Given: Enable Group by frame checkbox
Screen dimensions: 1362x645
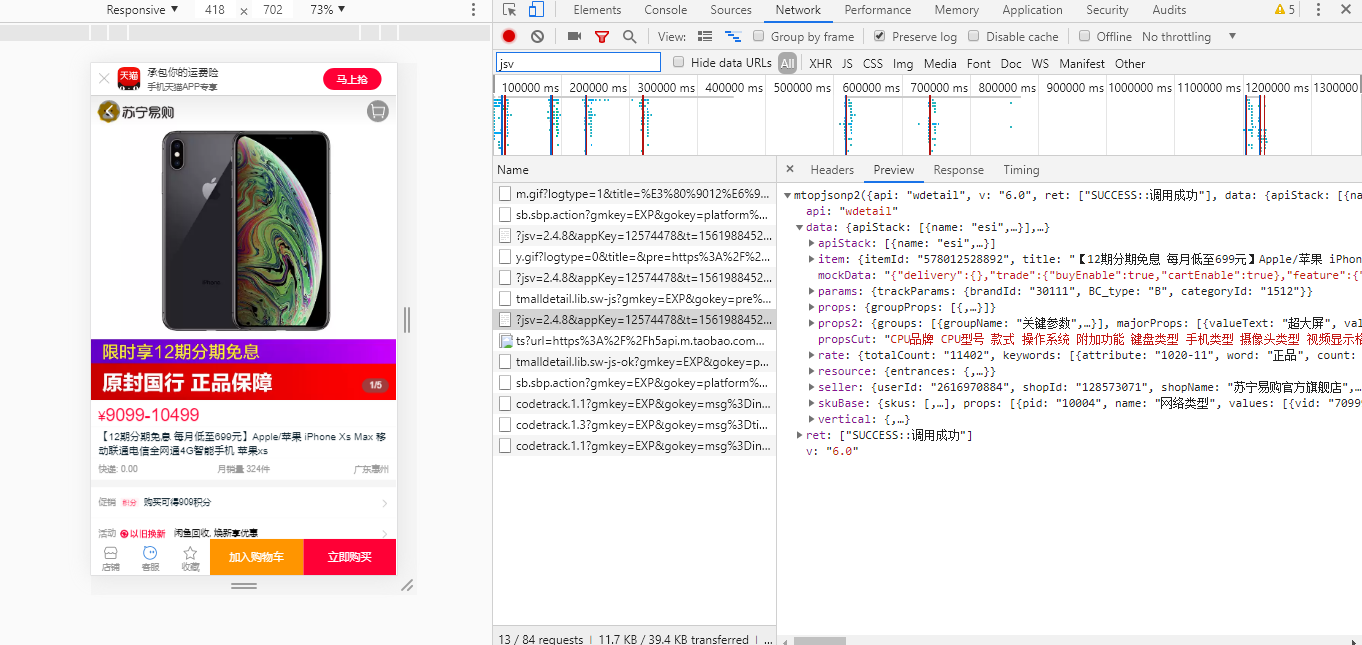Looking at the screenshot, I should point(759,36).
